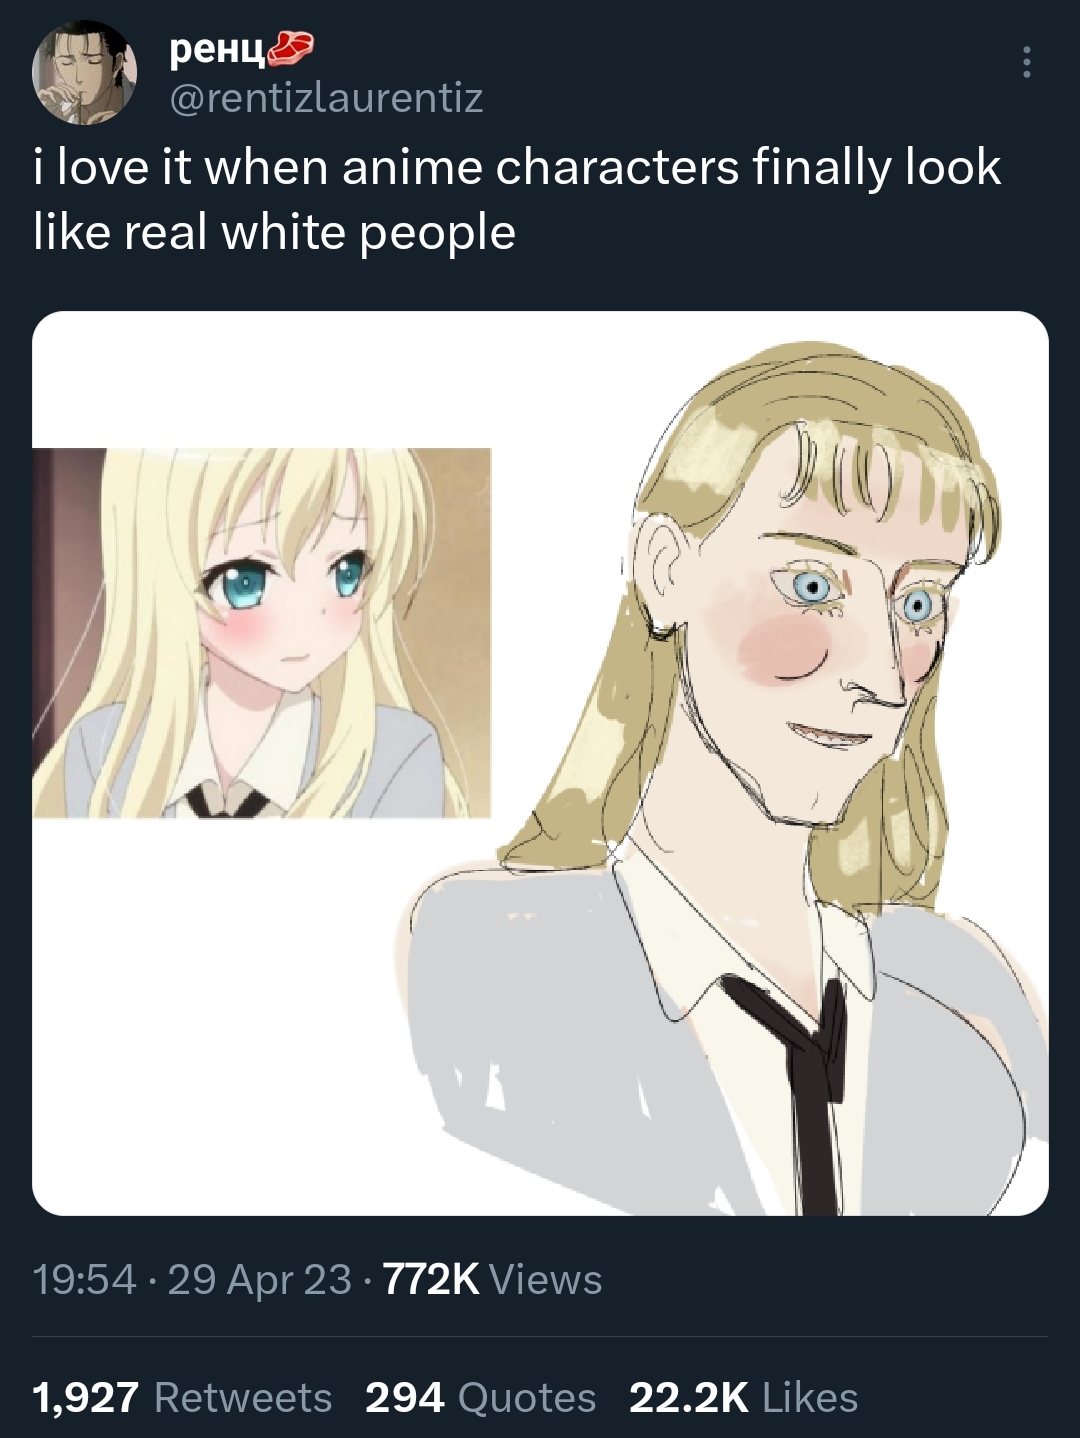View the 294 Quotes list

point(480,1397)
